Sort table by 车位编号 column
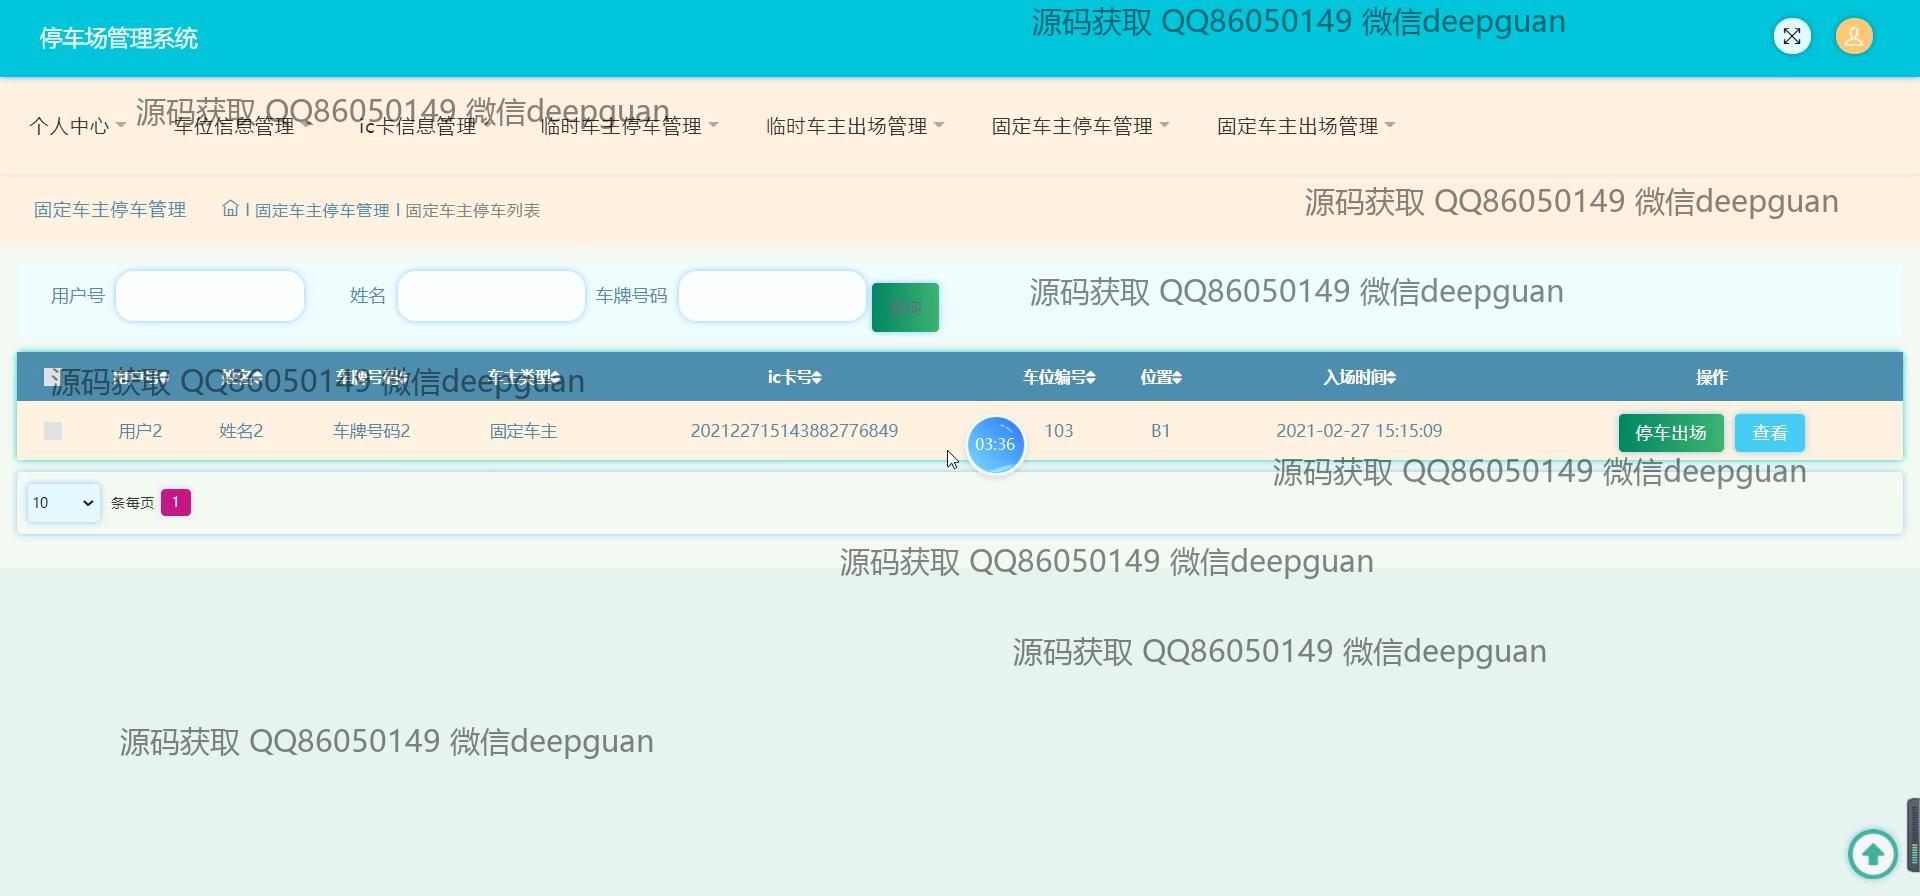Image resolution: width=1920 pixels, height=896 pixels. click(x=1058, y=377)
